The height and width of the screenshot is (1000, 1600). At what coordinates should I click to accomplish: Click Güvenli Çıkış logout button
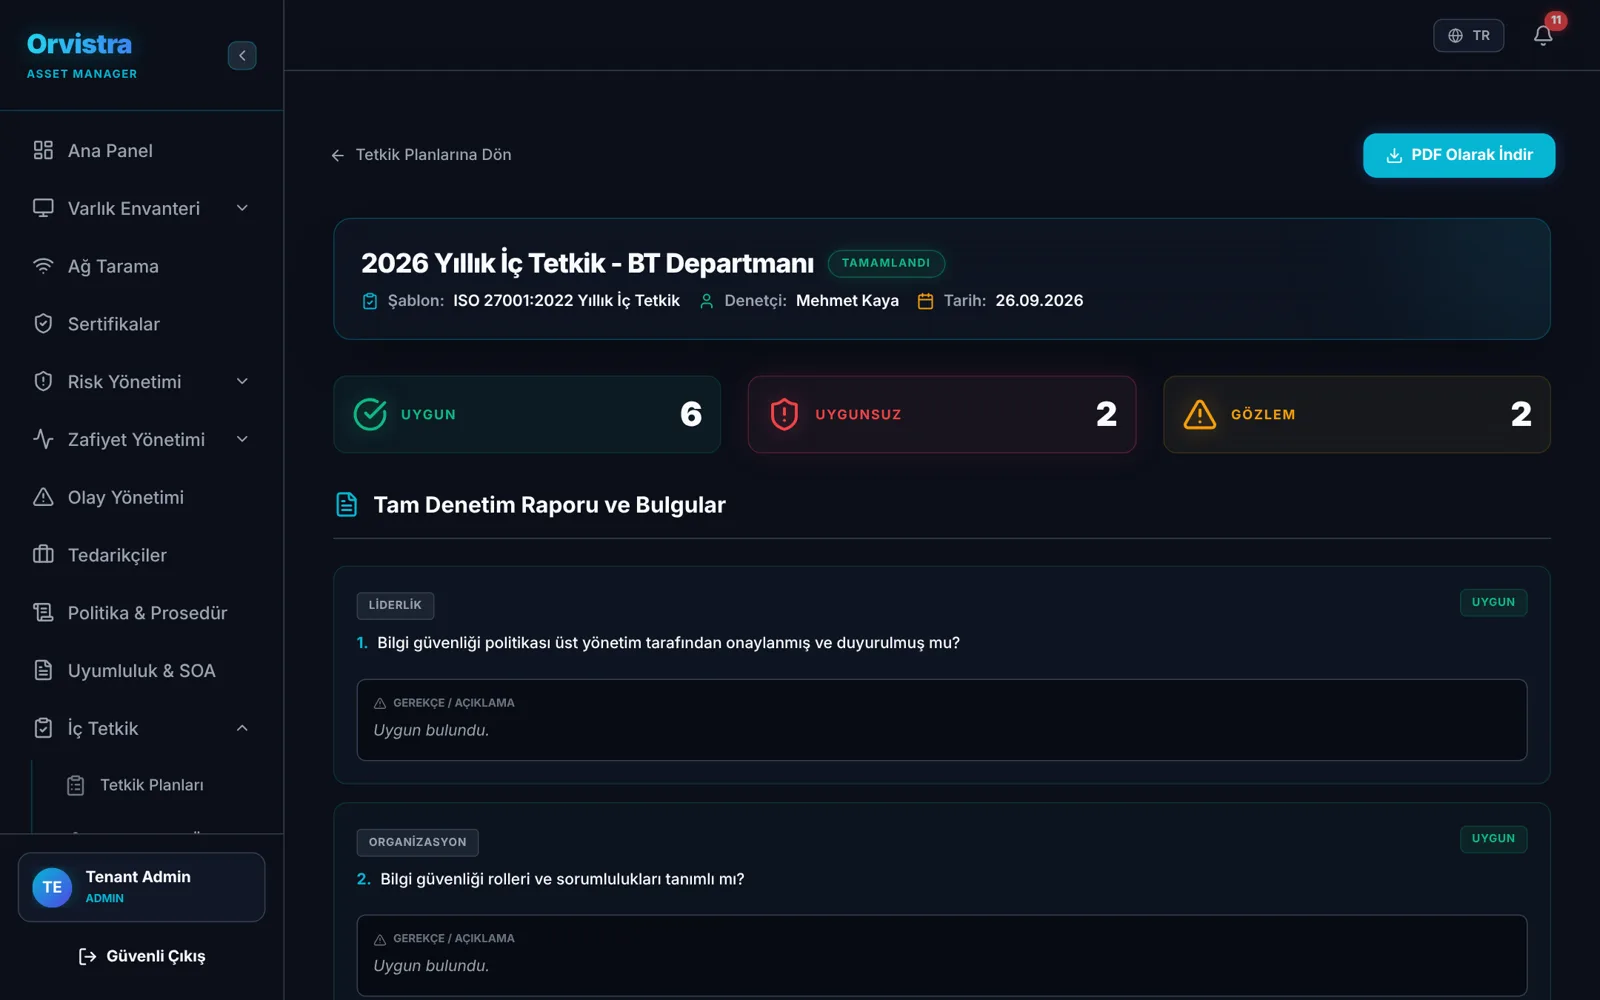142,956
